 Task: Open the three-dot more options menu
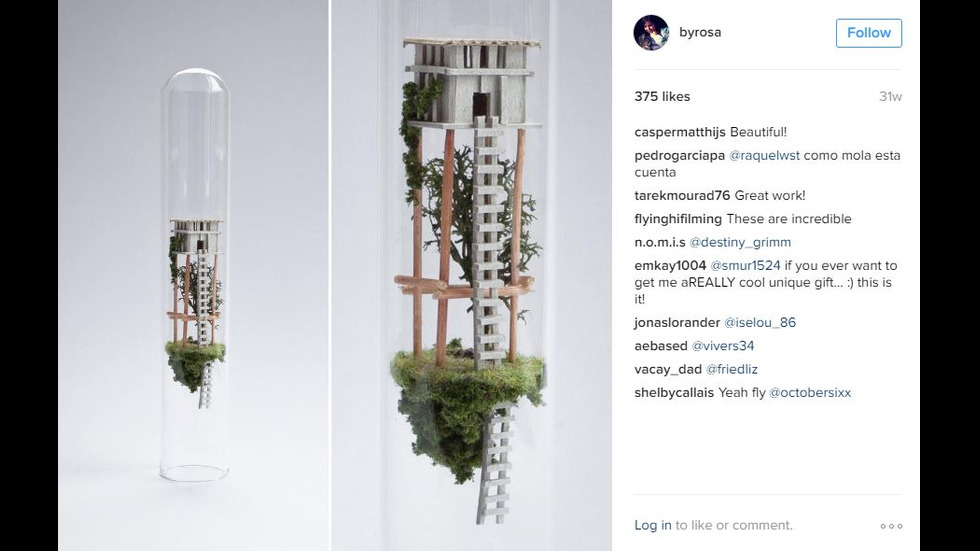click(x=891, y=526)
